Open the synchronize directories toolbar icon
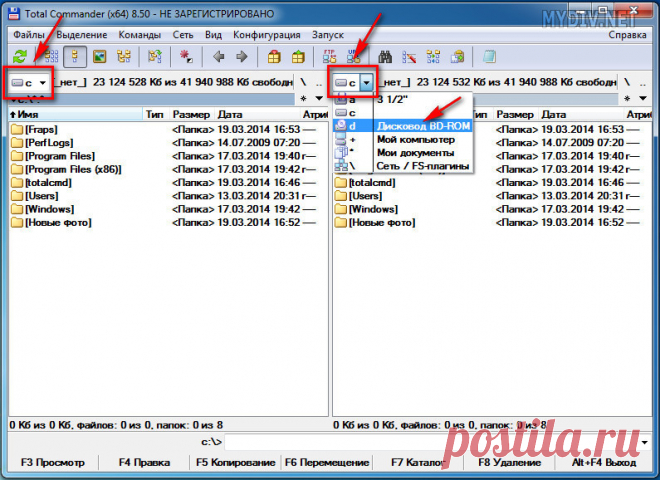The height and width of the screenshot is (480, 660). coord(433,56)
